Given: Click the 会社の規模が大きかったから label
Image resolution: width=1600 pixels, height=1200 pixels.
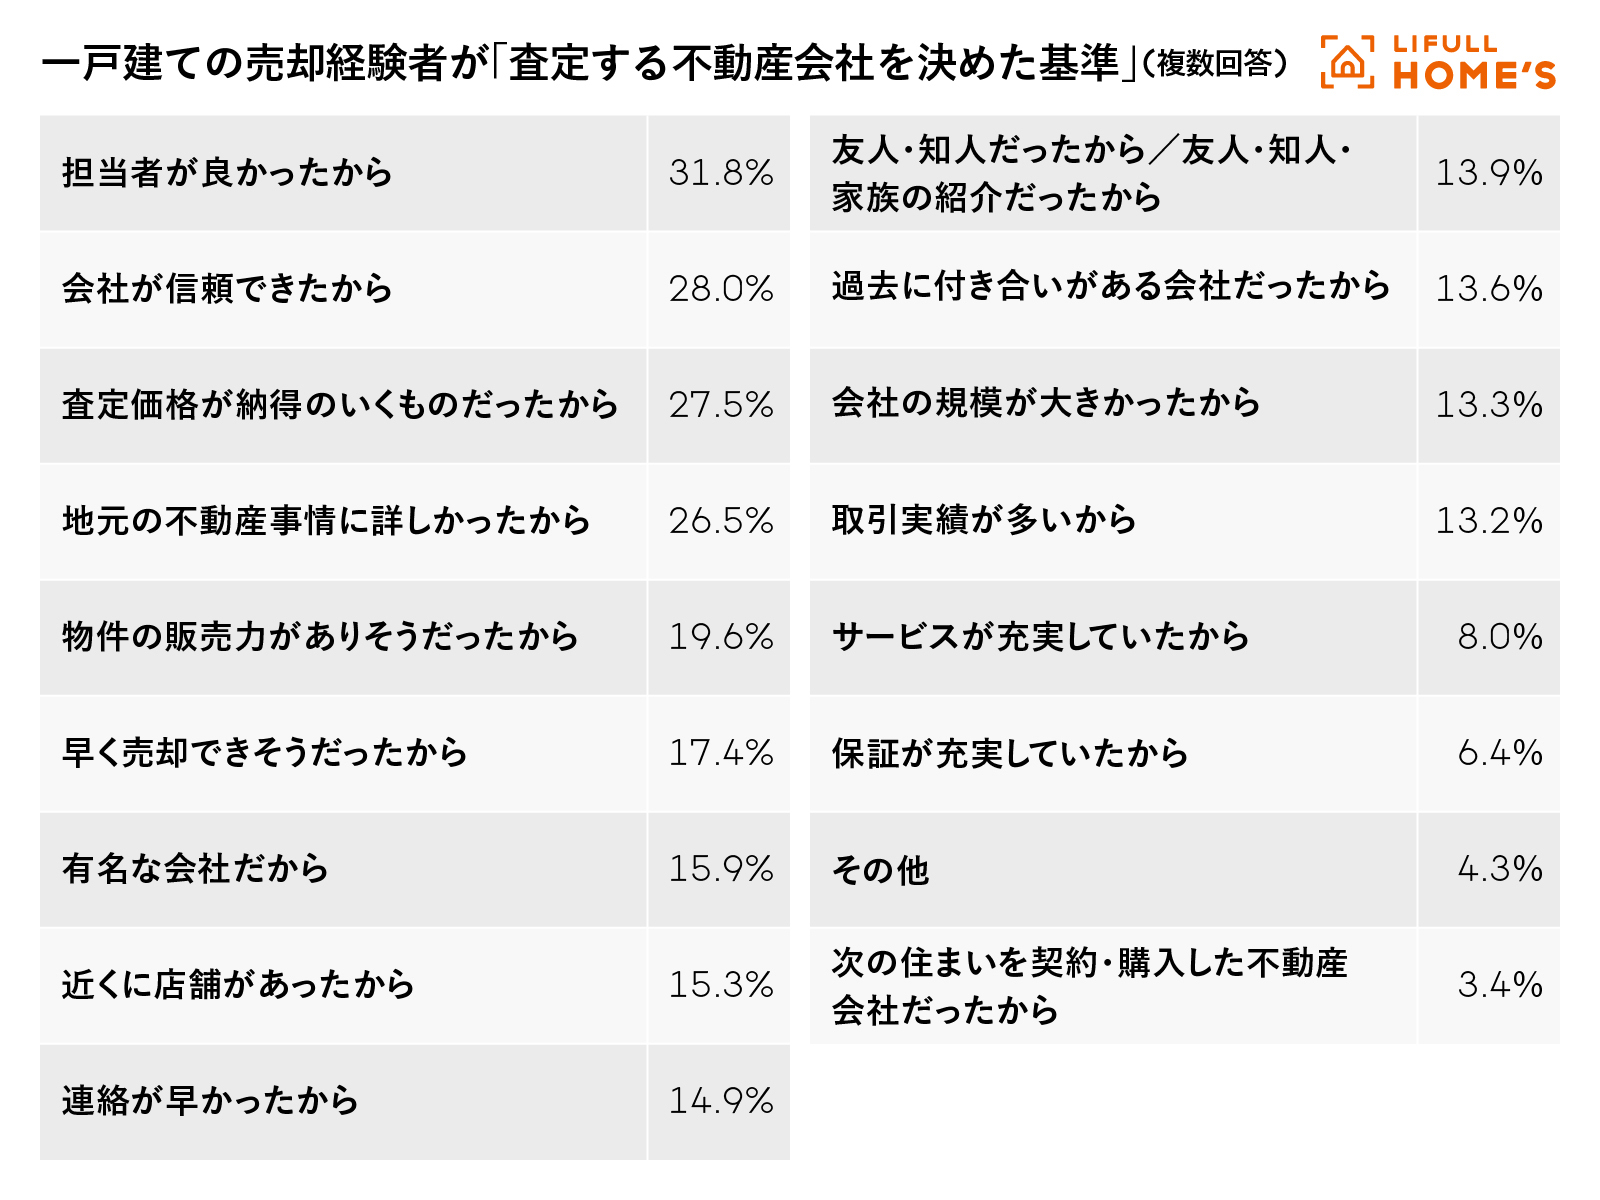Looking at the screenshot, I should coord(1046,403).
